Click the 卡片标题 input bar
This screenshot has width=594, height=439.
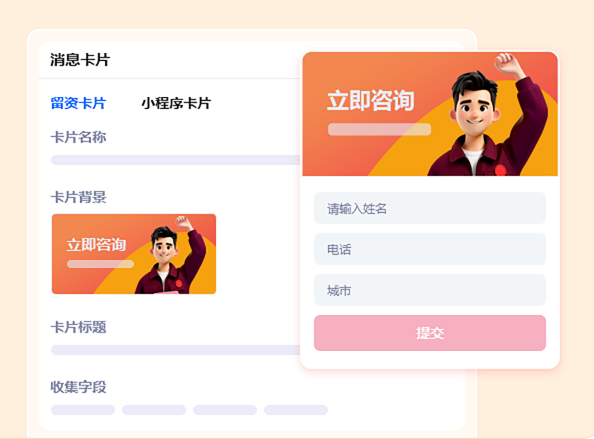pos(175,350)
